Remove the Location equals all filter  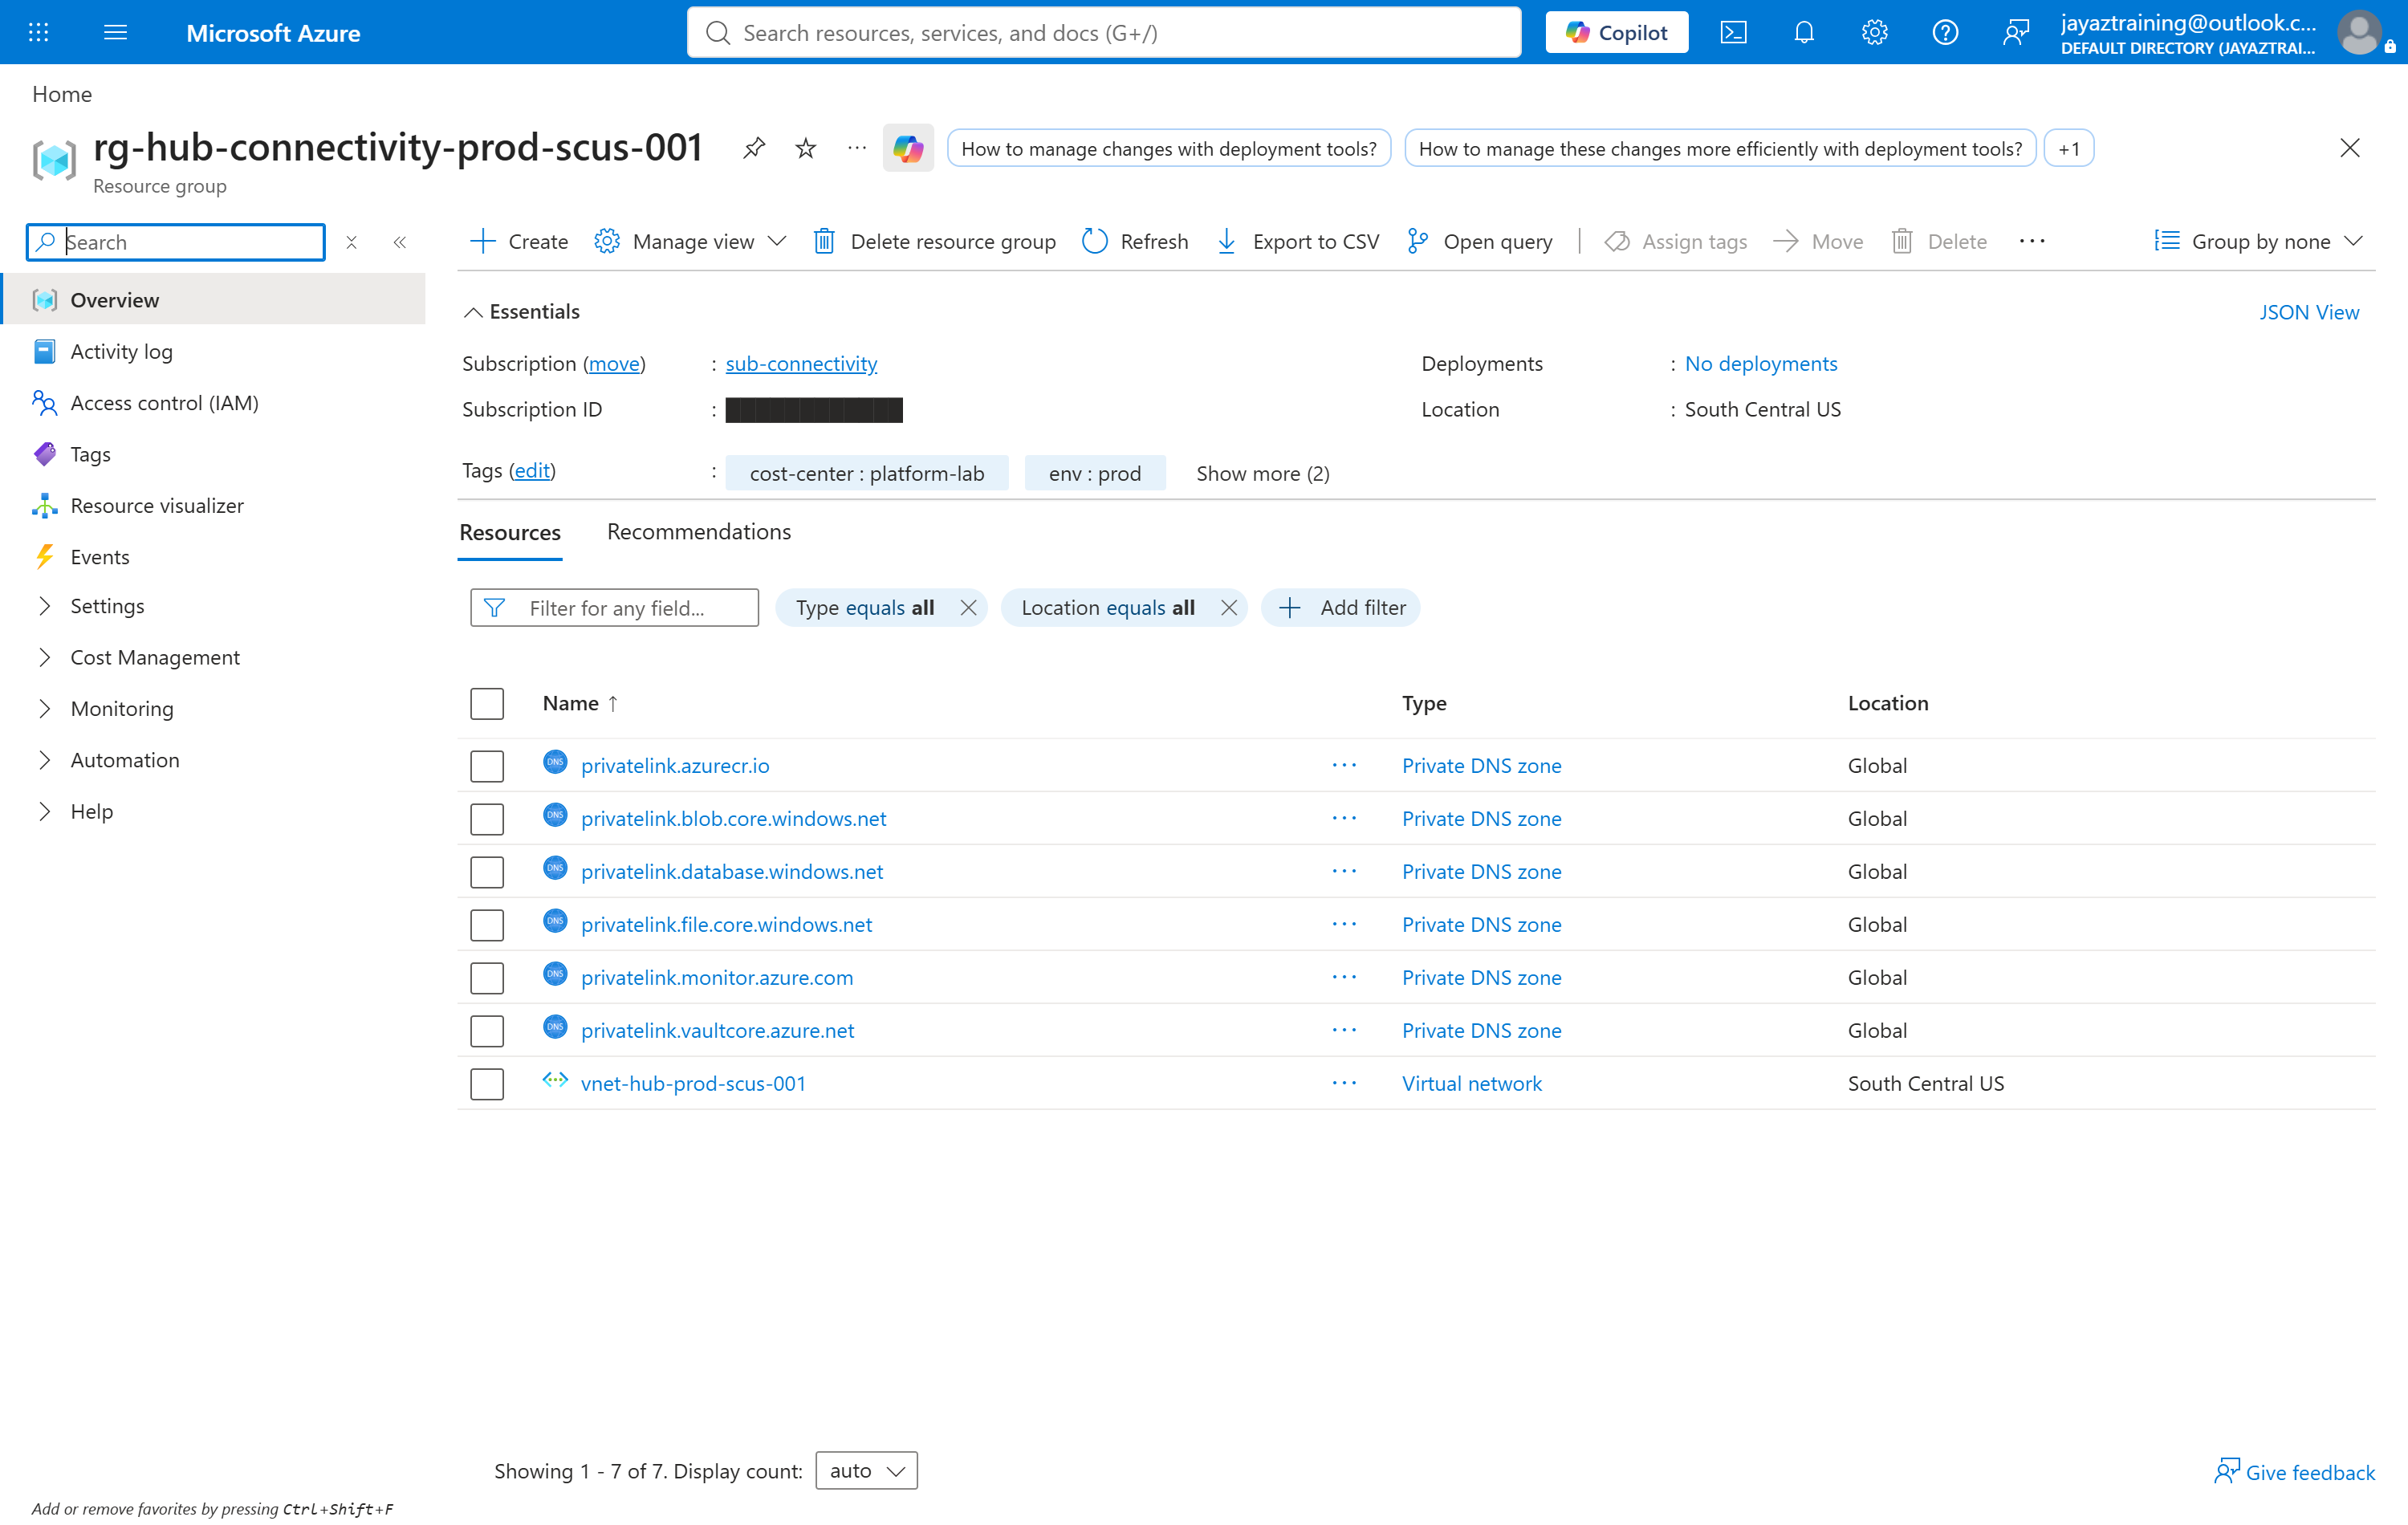click(x=1229, y=607)
